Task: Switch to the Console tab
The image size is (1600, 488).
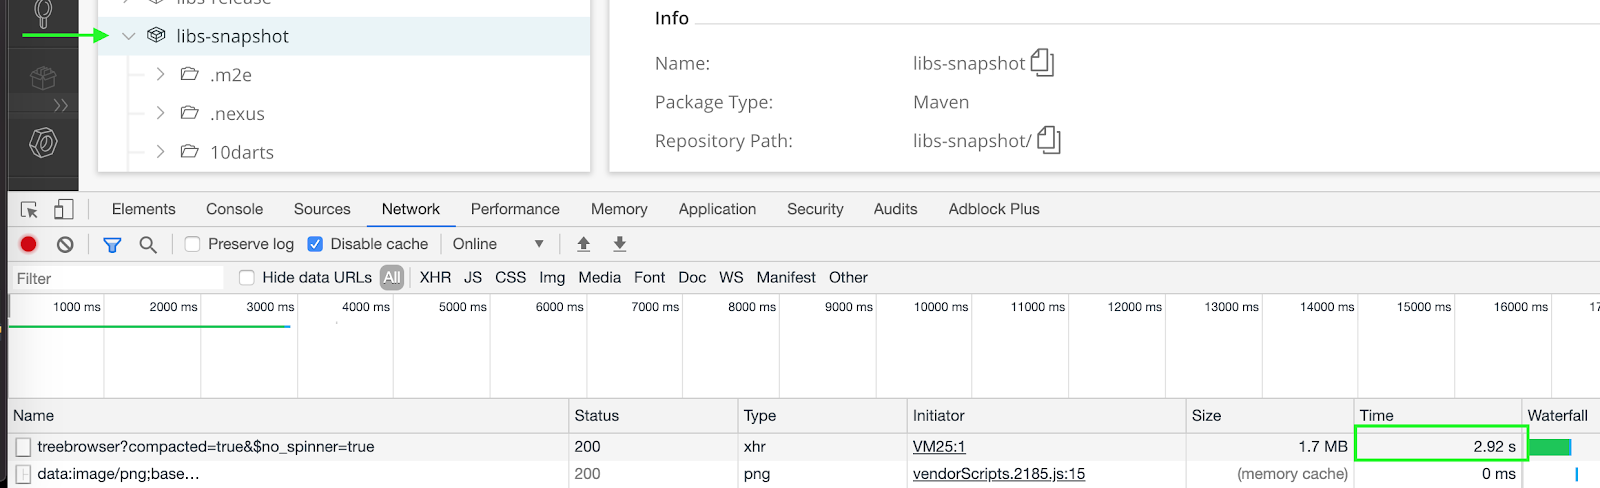Action: (x=234, y=209)
